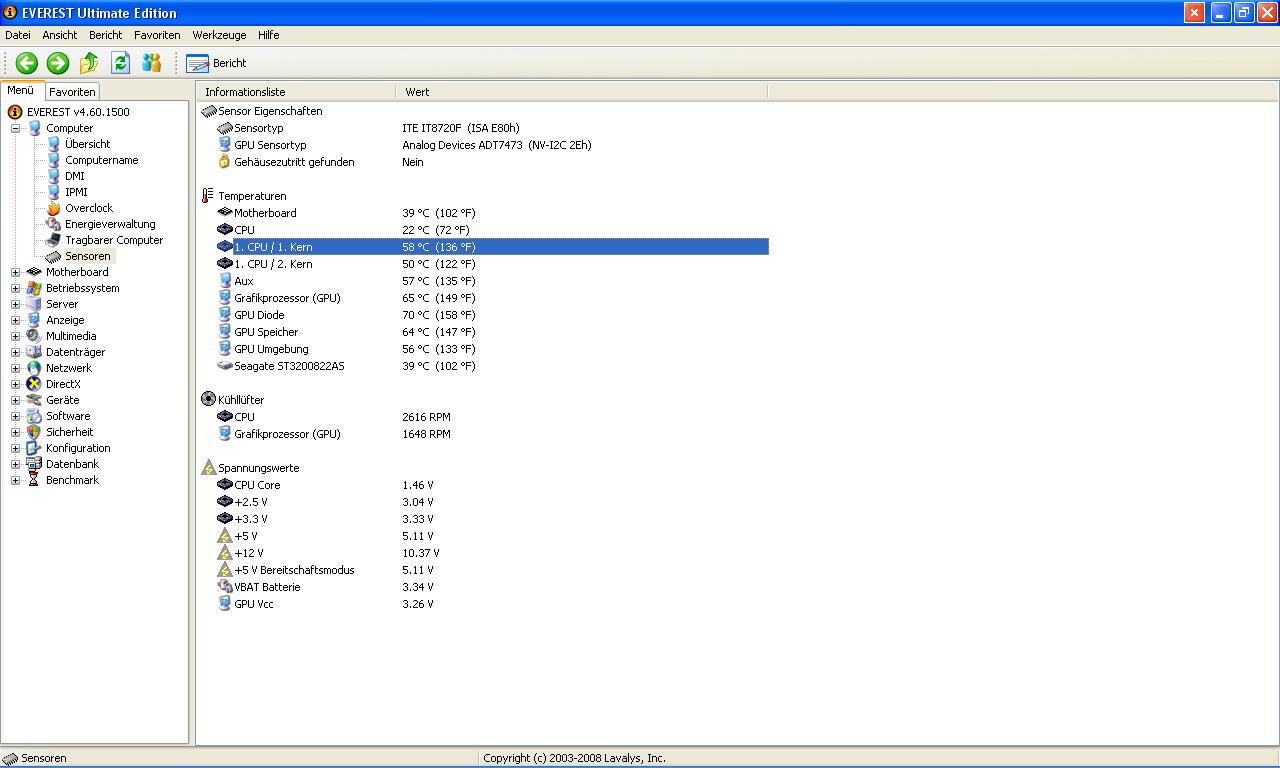Open the Hilfe menu
The image size is (1280, 768).
268,35
